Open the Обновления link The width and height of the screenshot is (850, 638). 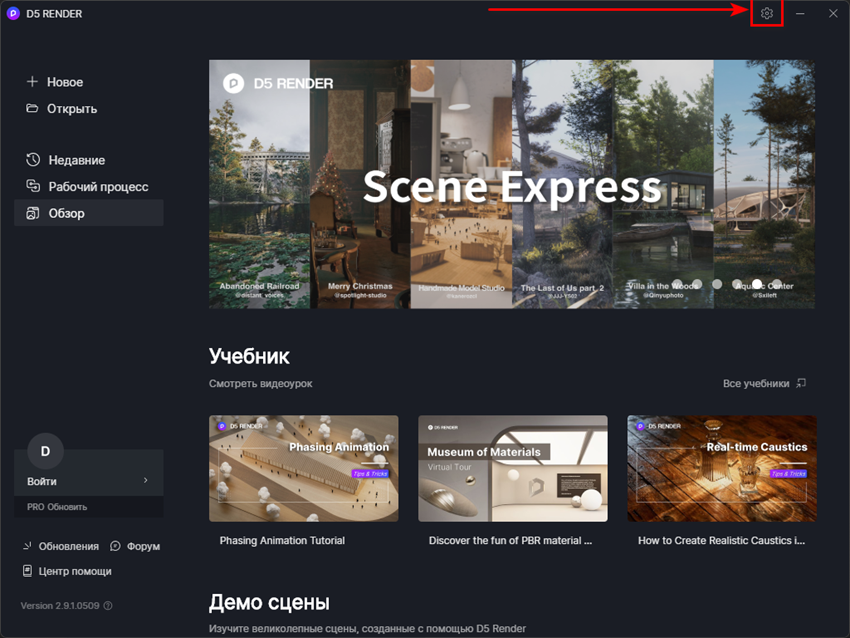click(x=61, y=546)
